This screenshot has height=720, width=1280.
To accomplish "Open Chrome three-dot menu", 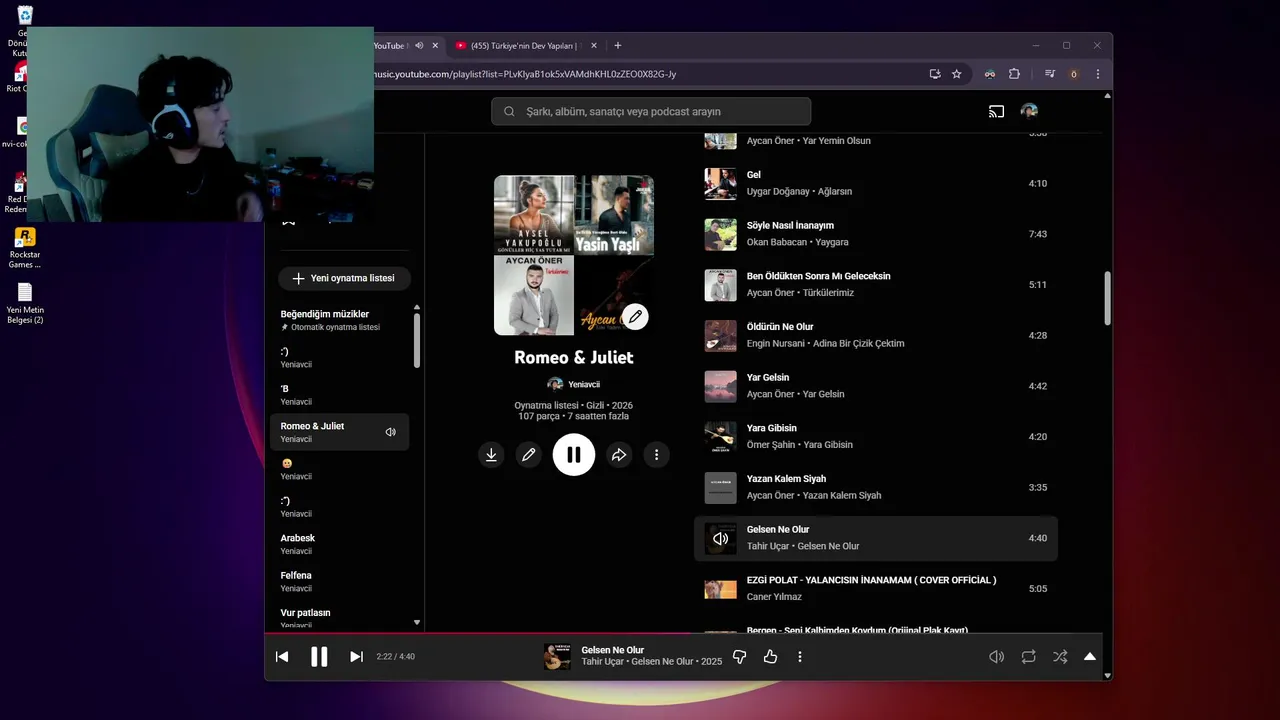I will tap(1098, 74).
